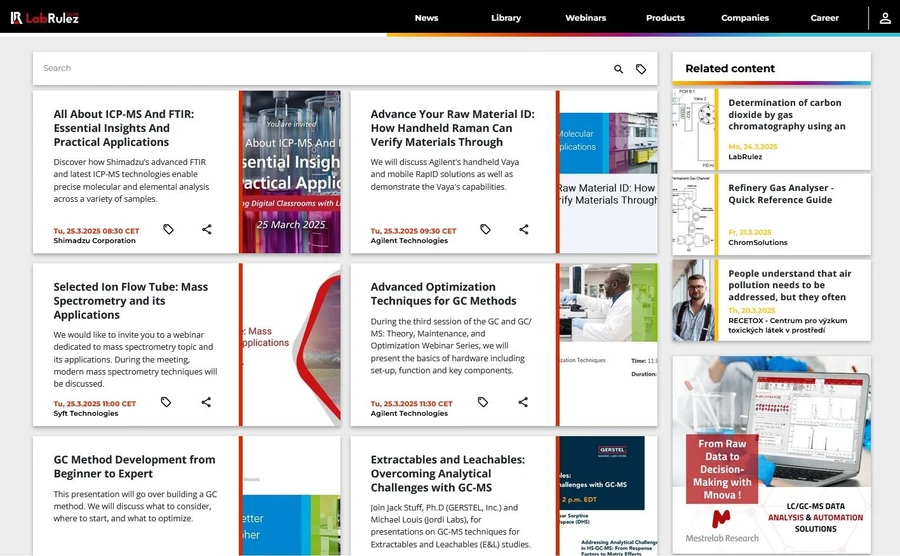Image resolution: width=900 pixels, height=556 pixels.
Task: Share the Selected Ion Flow Tube webinar
Action: tap(206, 402)
